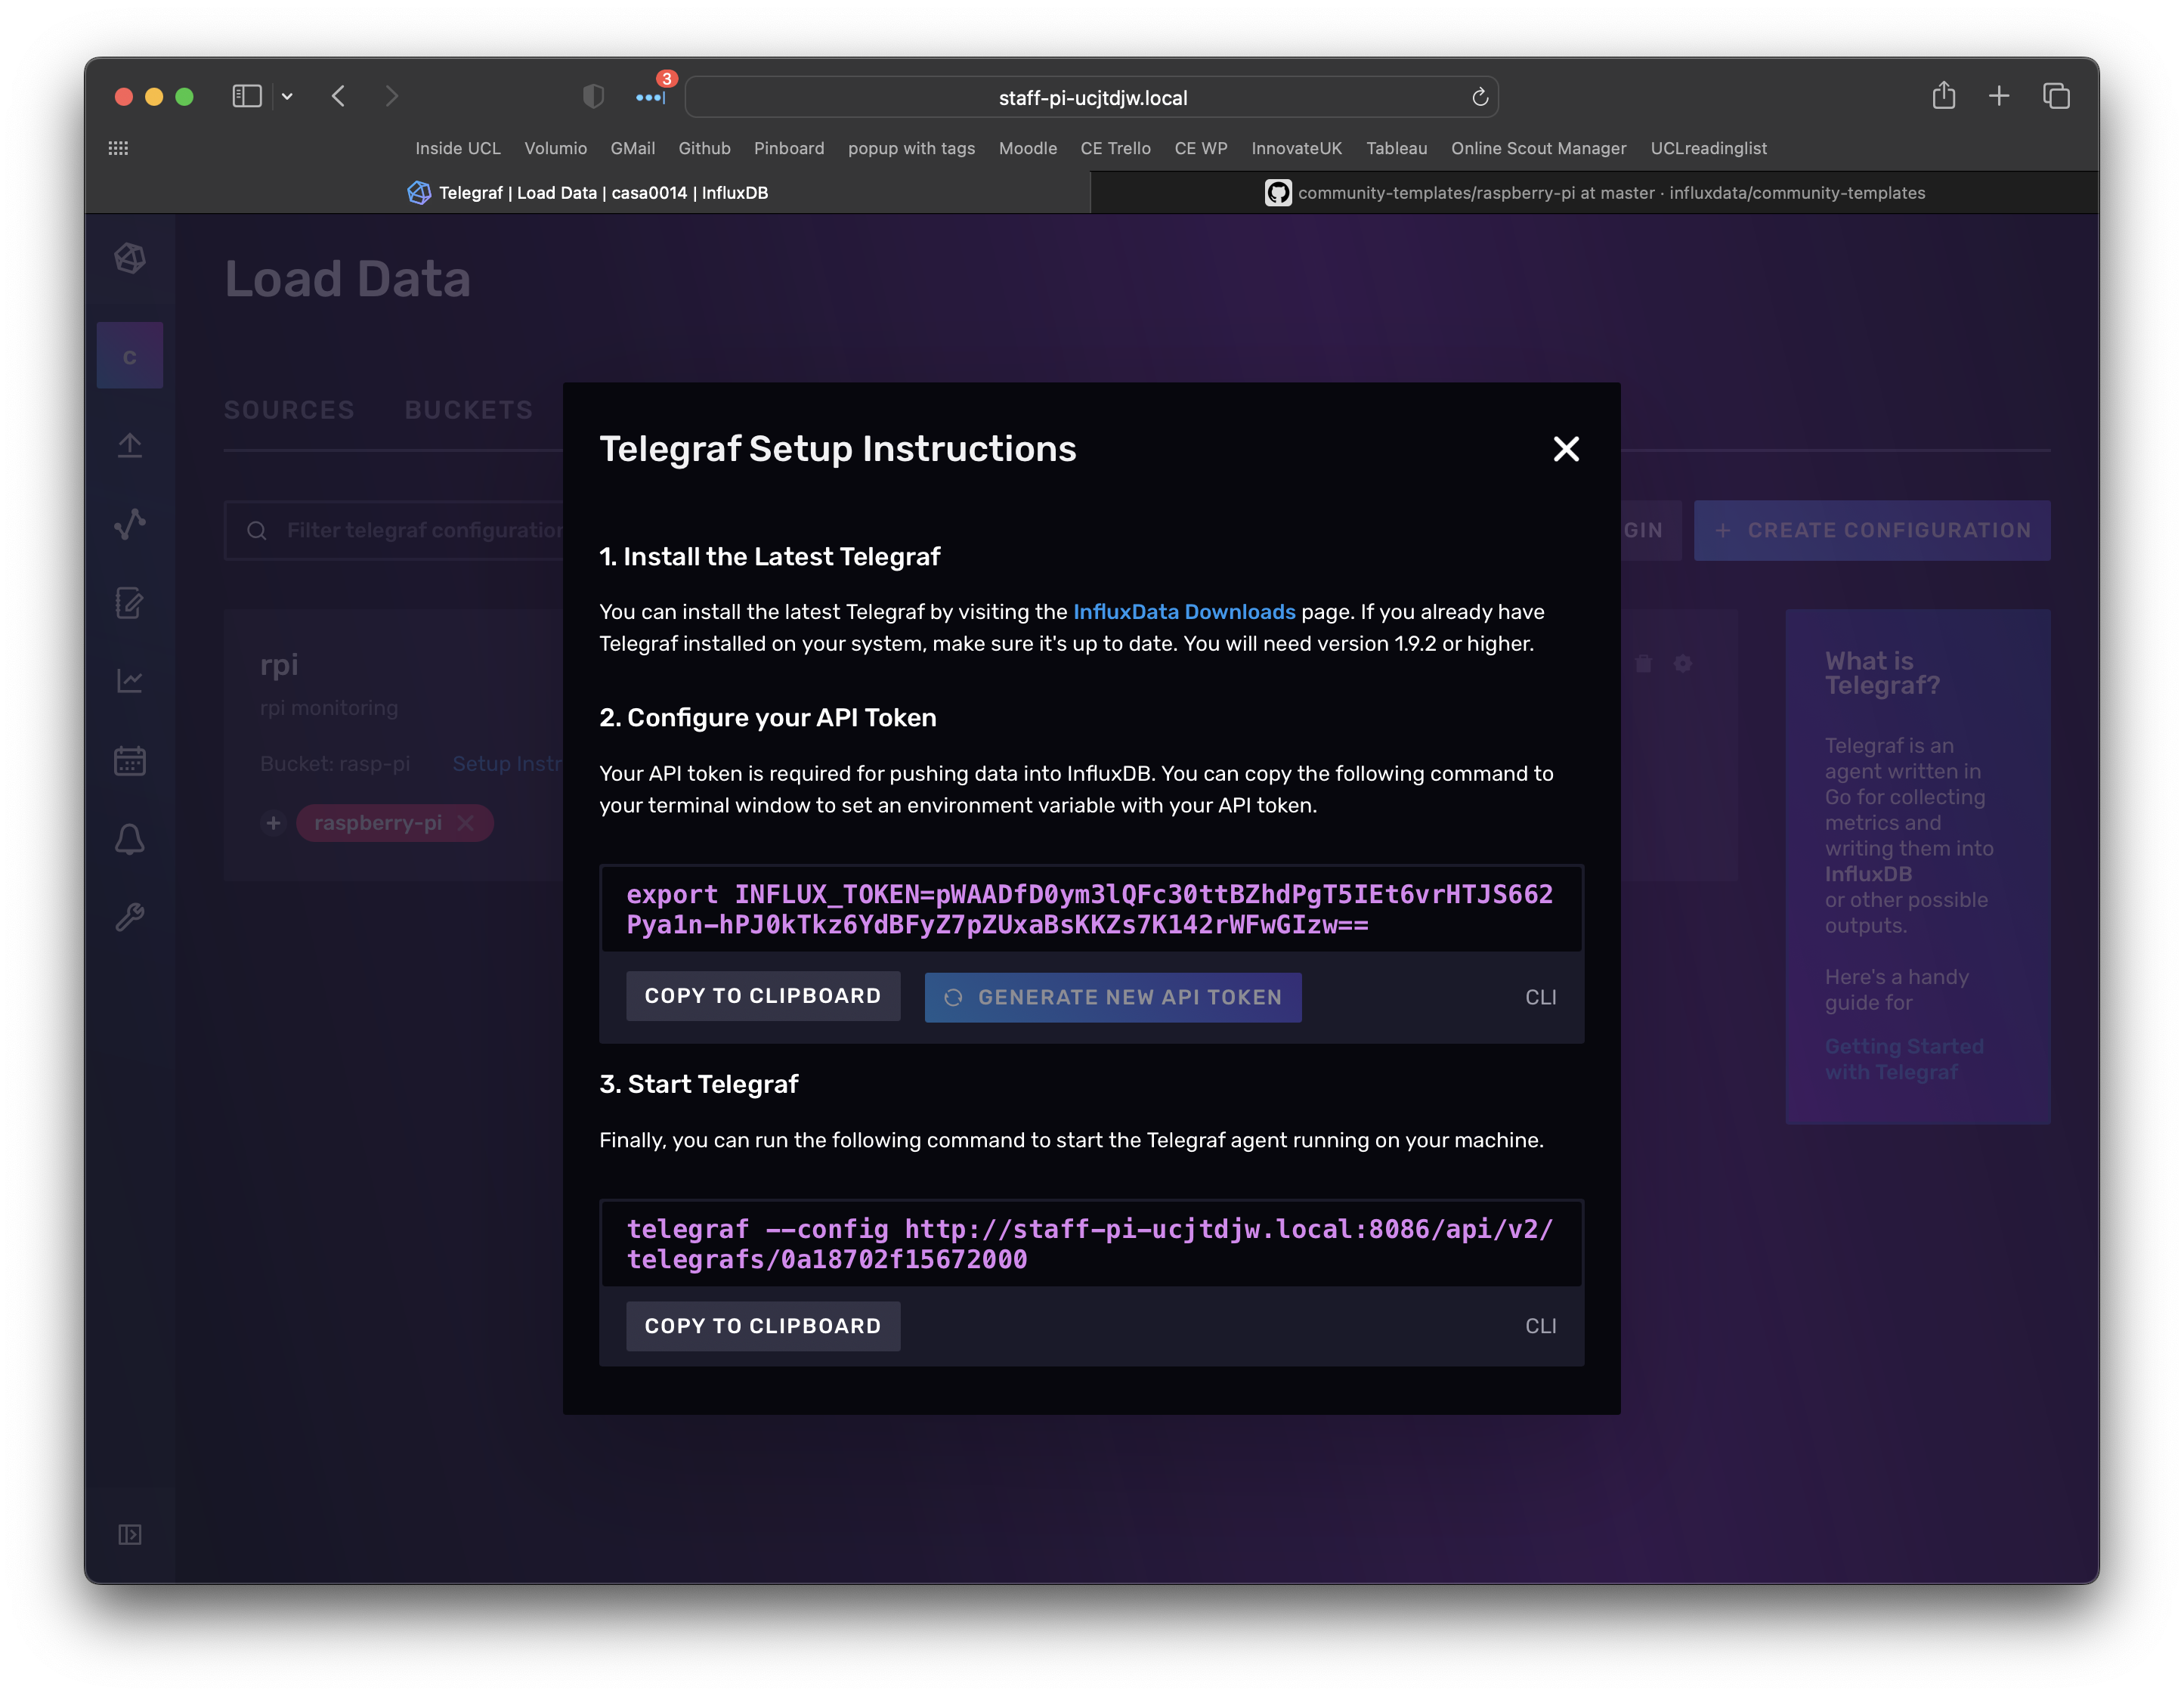Go back in Safari
This screenshot has height=1696, width=2184.
pos(338,96)
